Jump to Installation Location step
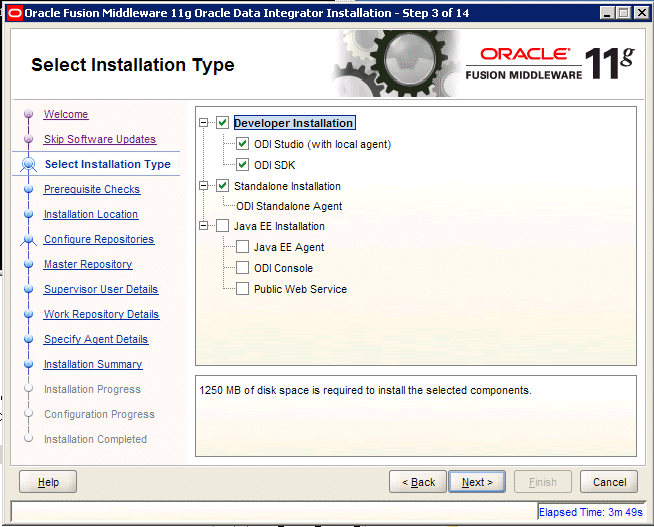 pos(91,214)
